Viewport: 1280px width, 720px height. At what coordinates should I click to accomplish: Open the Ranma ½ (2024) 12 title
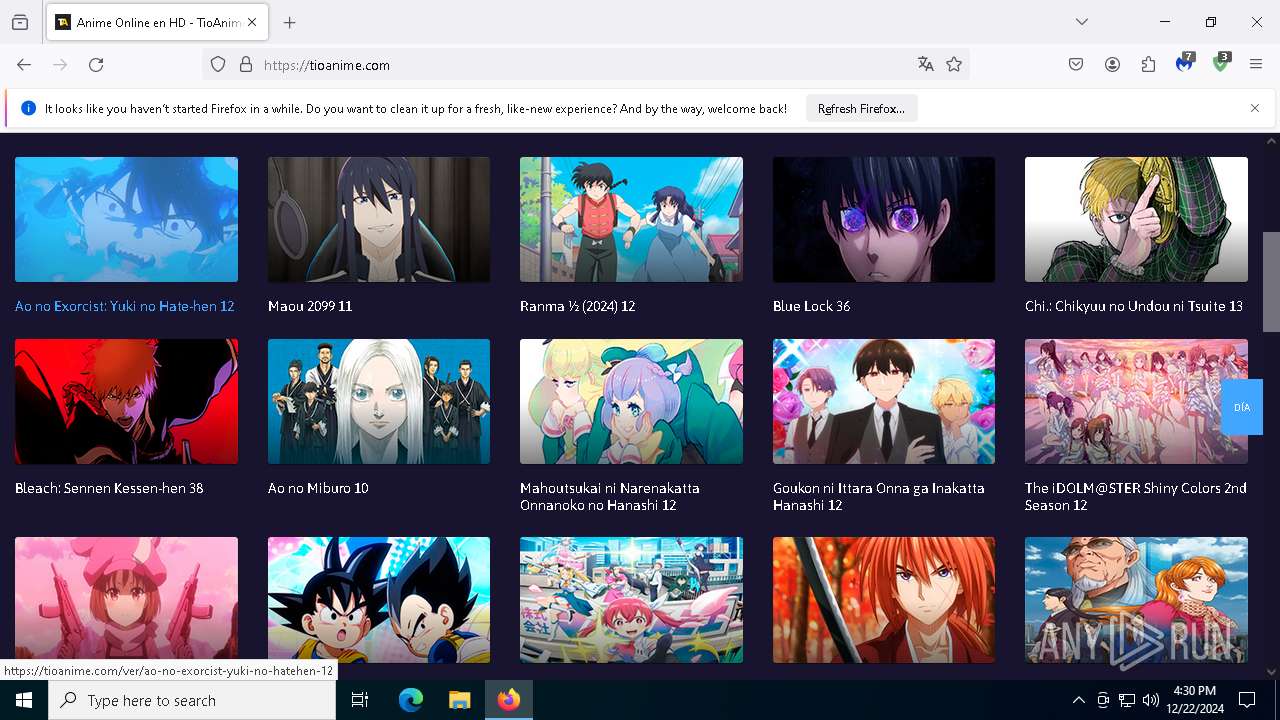[578, 306]
